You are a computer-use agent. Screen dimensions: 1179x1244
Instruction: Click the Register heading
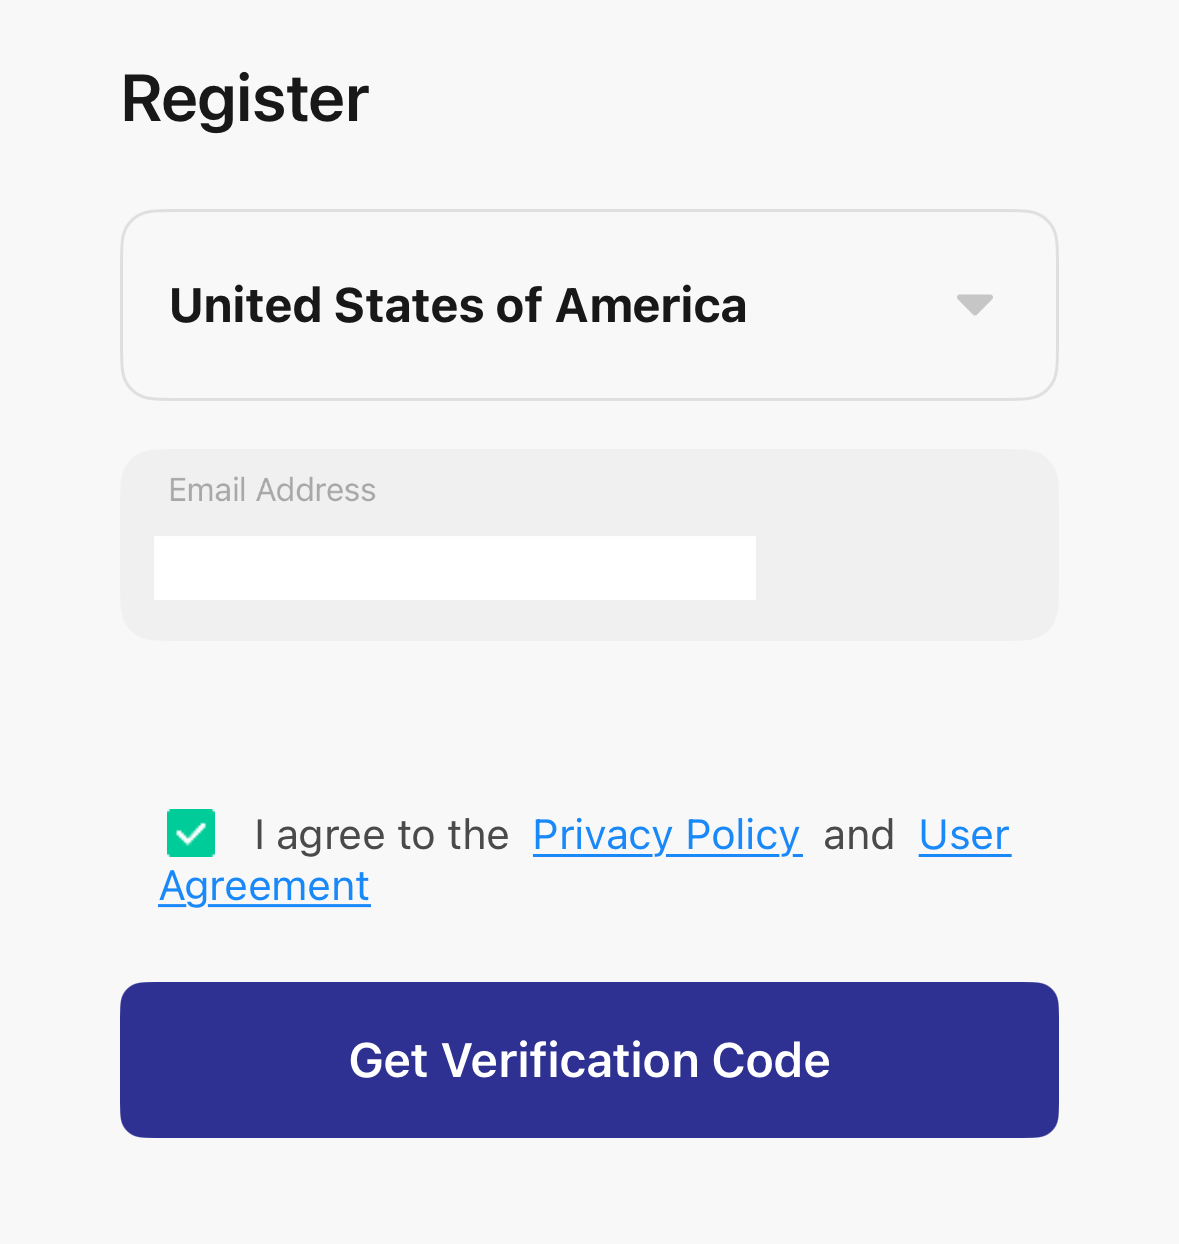(x=245, y=99)
